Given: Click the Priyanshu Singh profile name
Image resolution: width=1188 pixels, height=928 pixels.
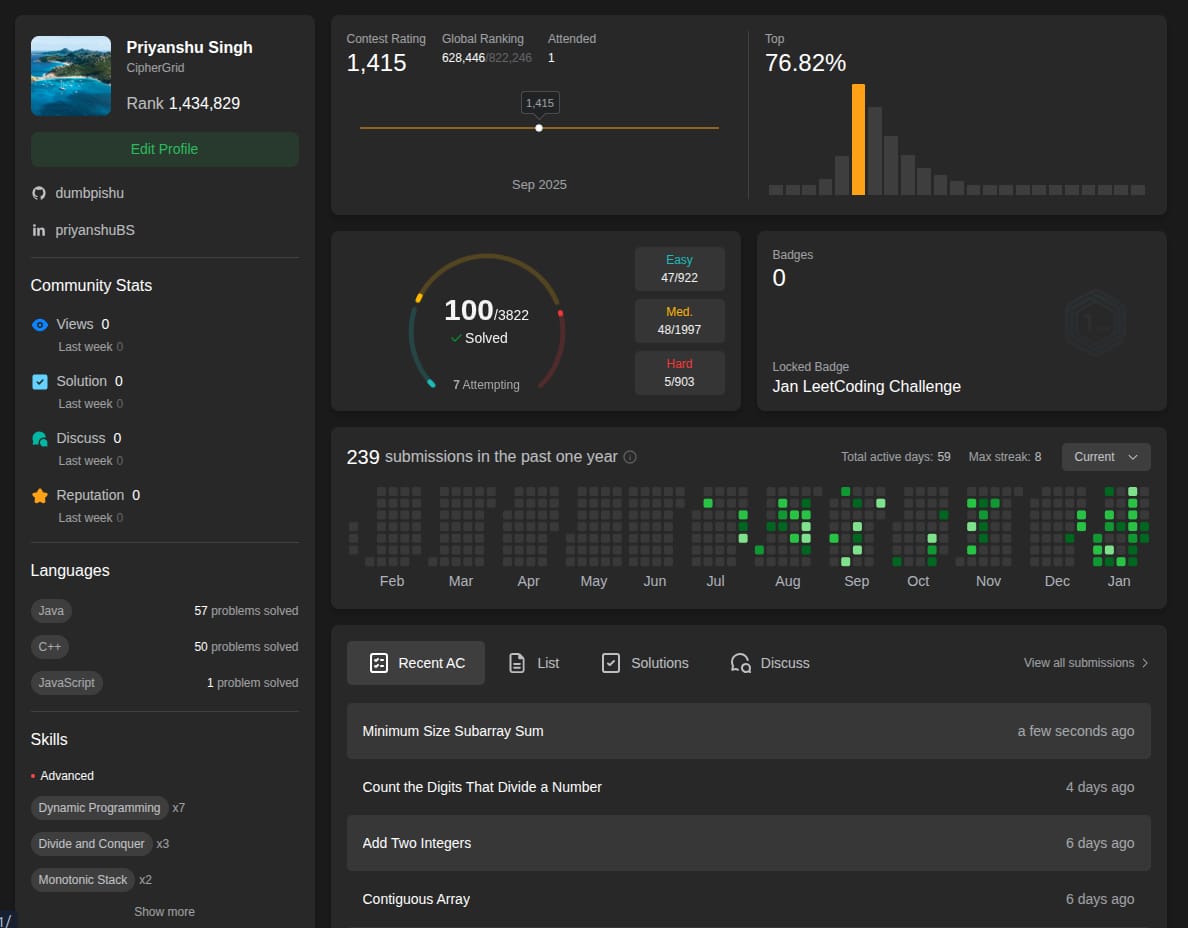Looking at the screenshot, I should [x=189, y=47].
